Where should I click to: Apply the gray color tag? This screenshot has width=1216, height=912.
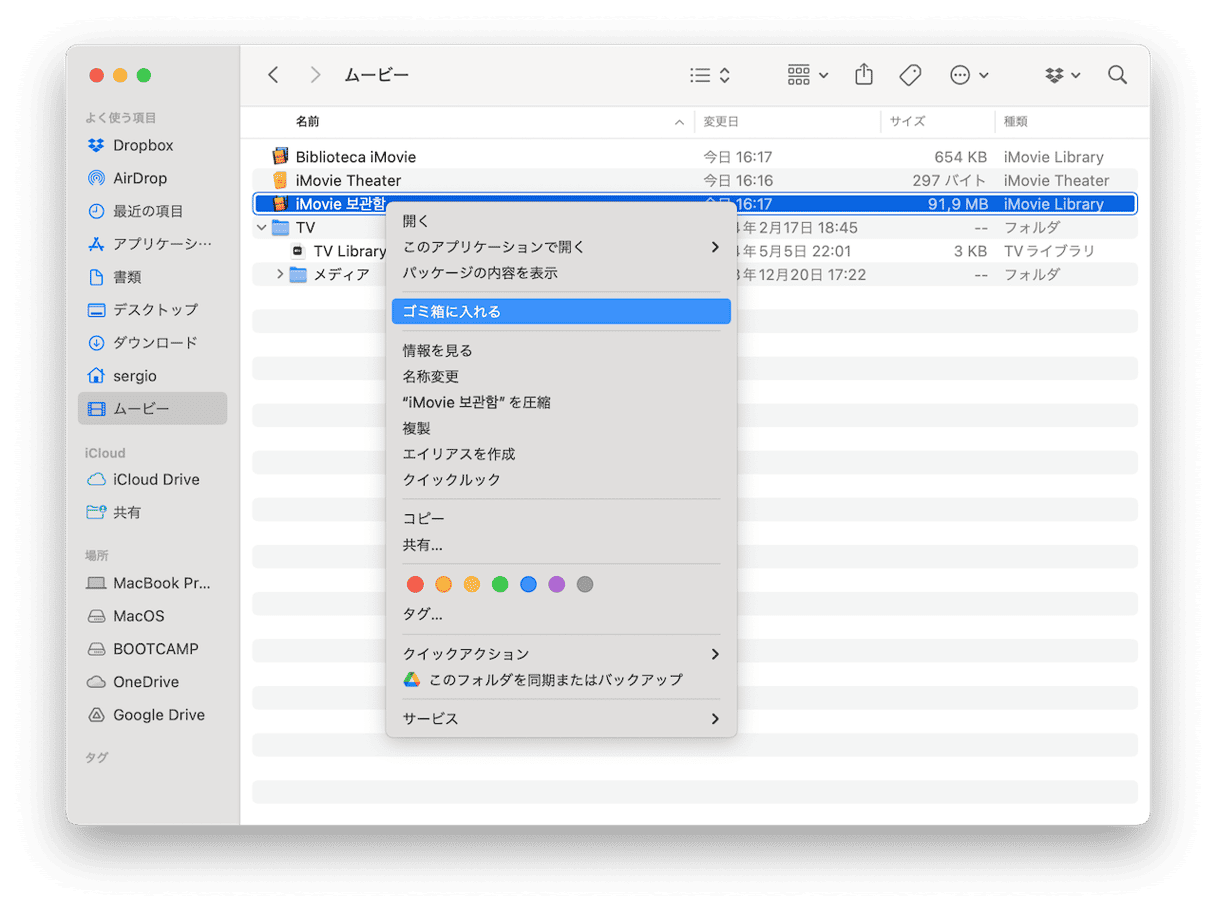[585, 584]
